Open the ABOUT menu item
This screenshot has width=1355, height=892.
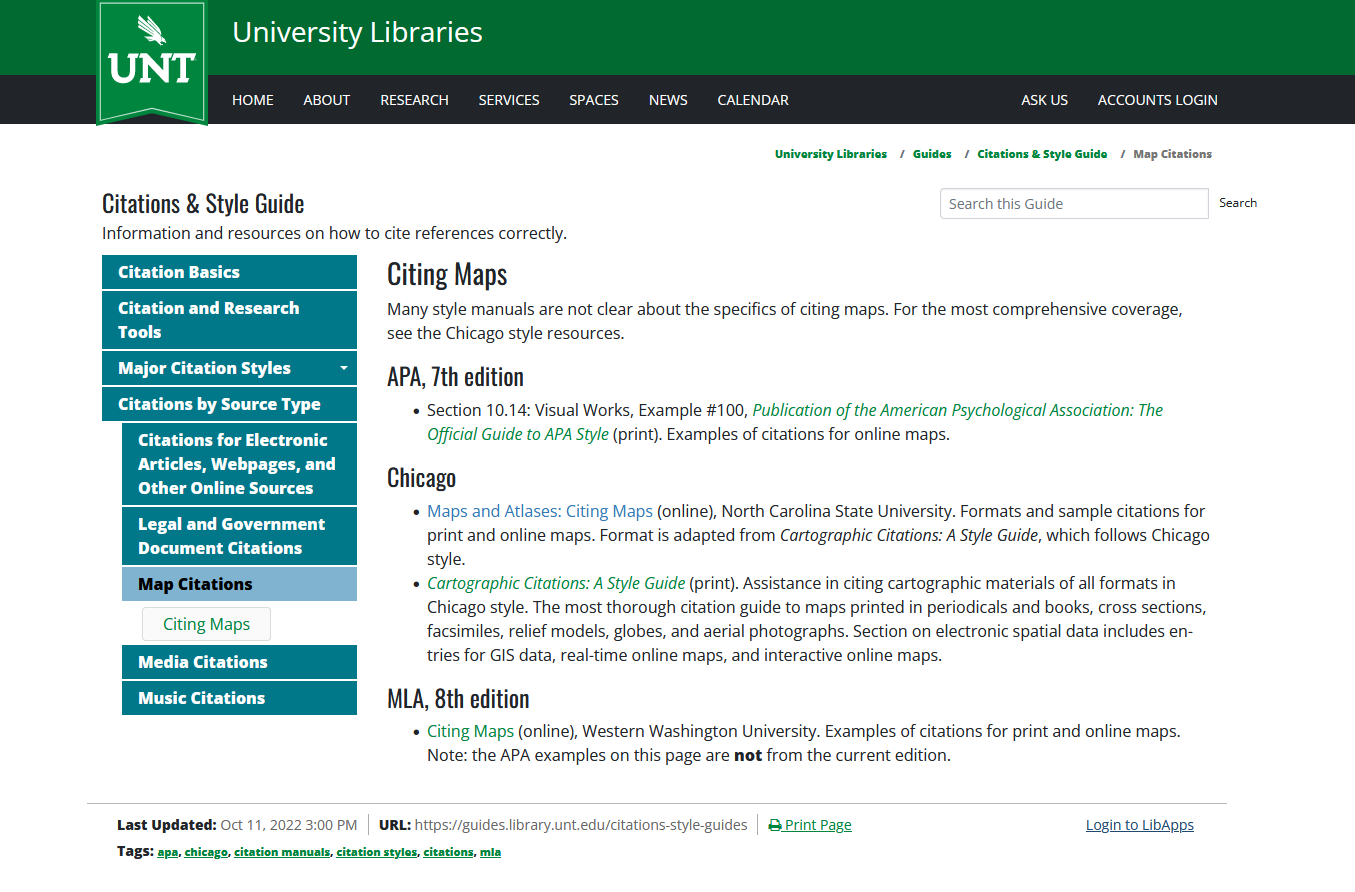(x=327, y=100)
